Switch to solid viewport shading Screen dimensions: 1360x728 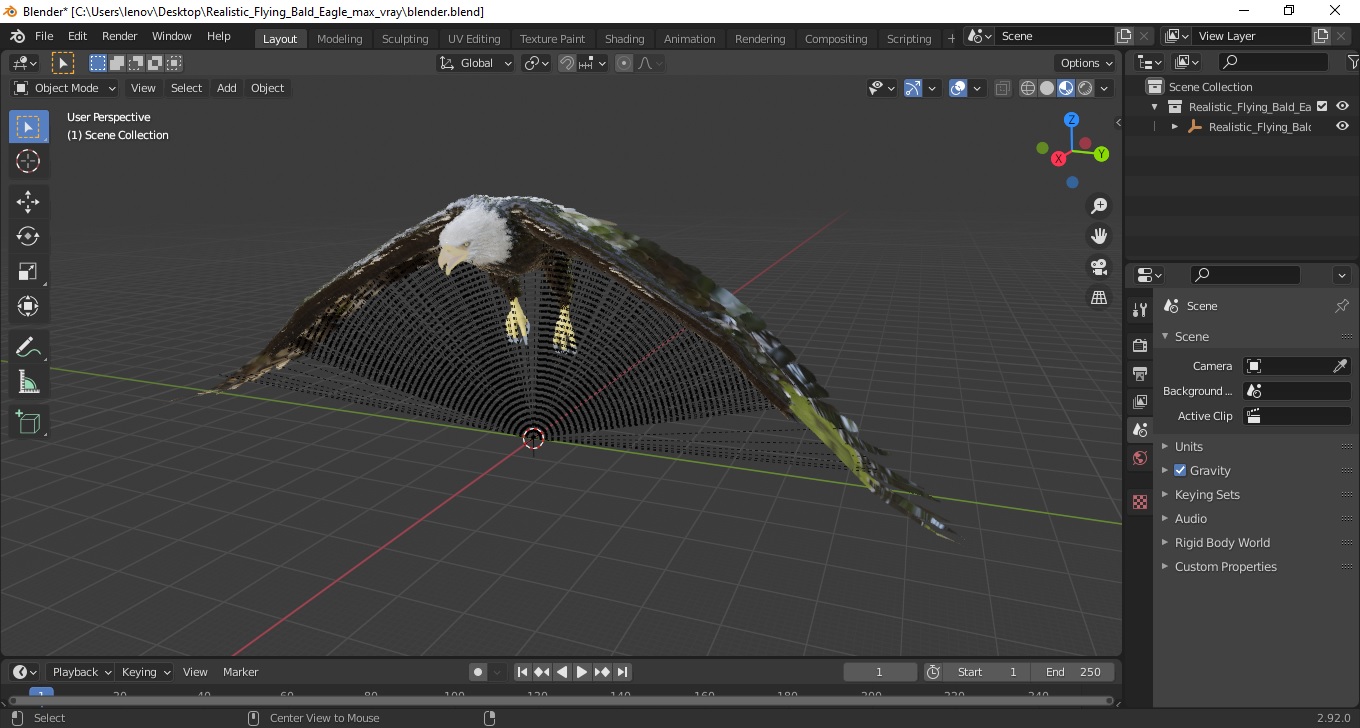pos(1047,88)
